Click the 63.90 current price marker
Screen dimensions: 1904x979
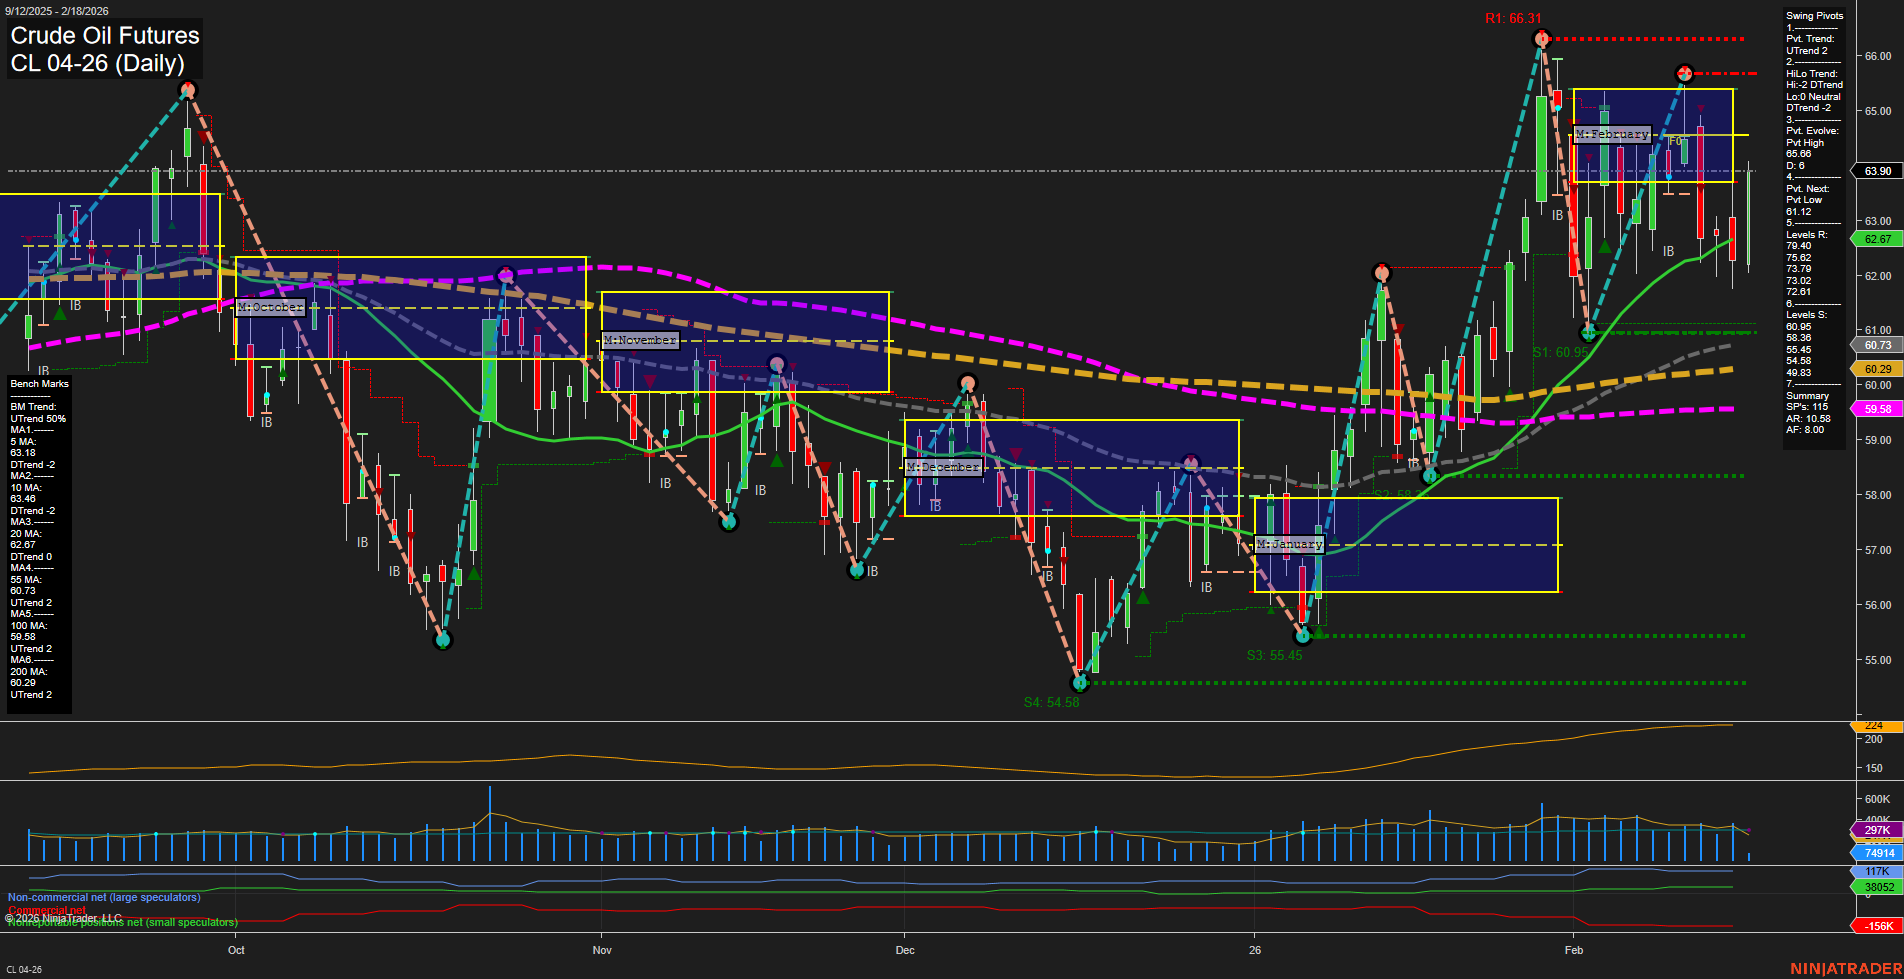[1876, 172]
